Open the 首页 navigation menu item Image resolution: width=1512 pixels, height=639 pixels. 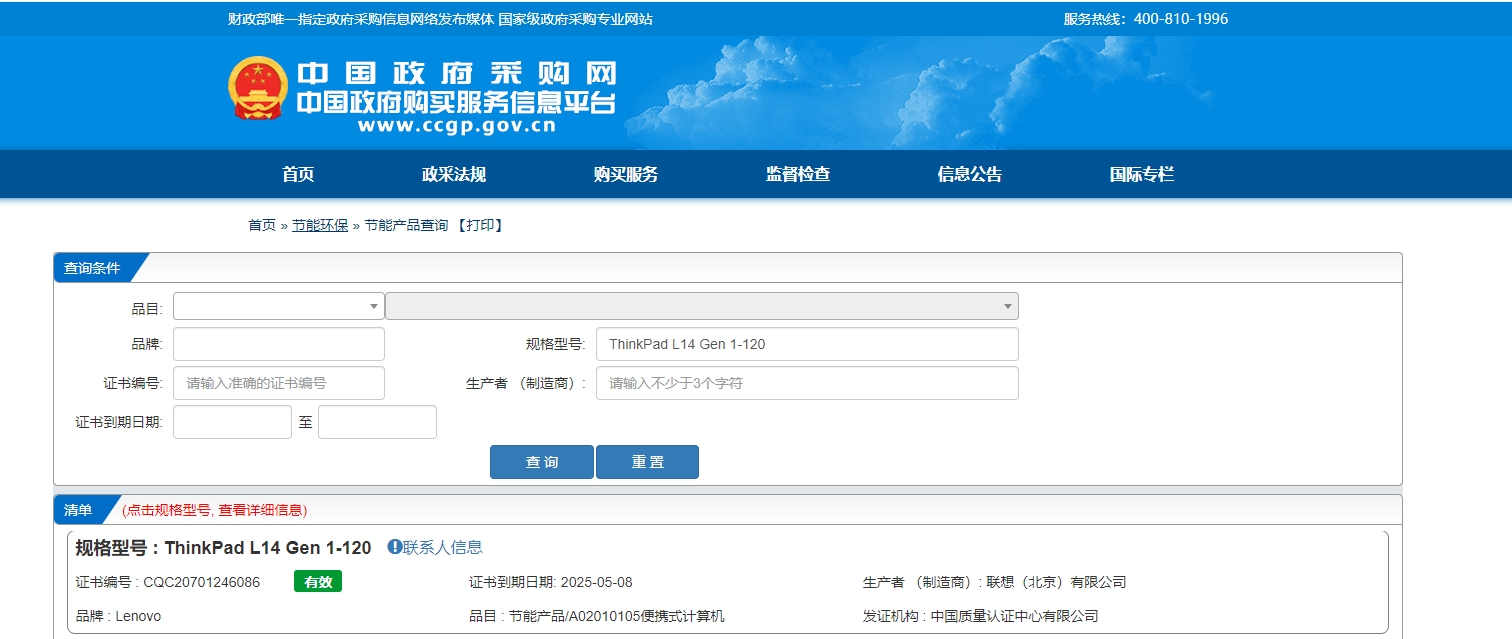tap(298, 175)
